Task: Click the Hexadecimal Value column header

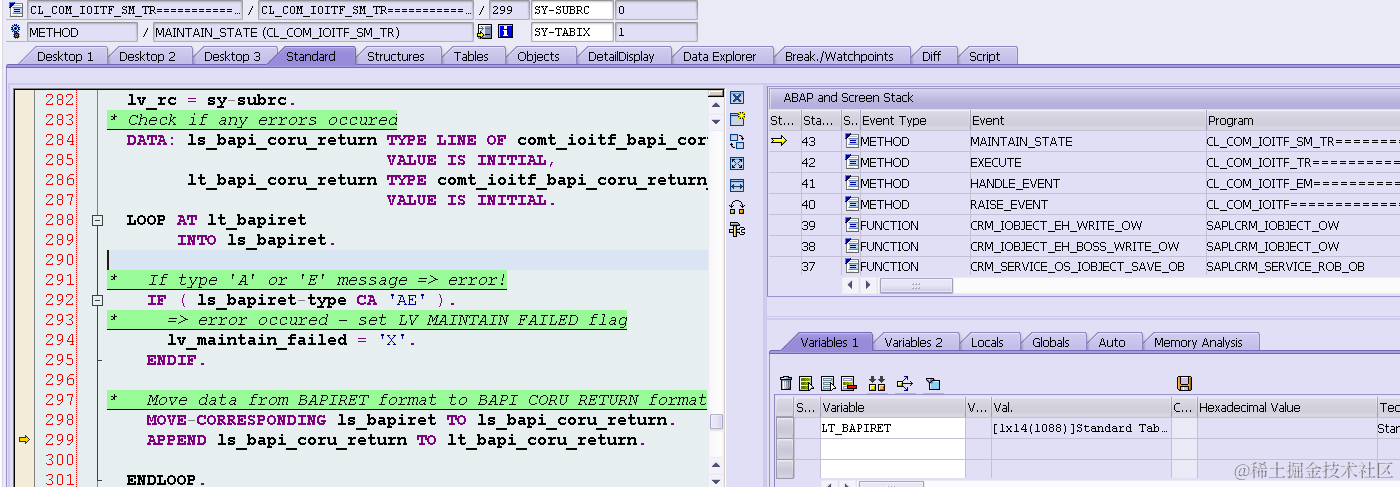Action: click(x=1285, y=407)
